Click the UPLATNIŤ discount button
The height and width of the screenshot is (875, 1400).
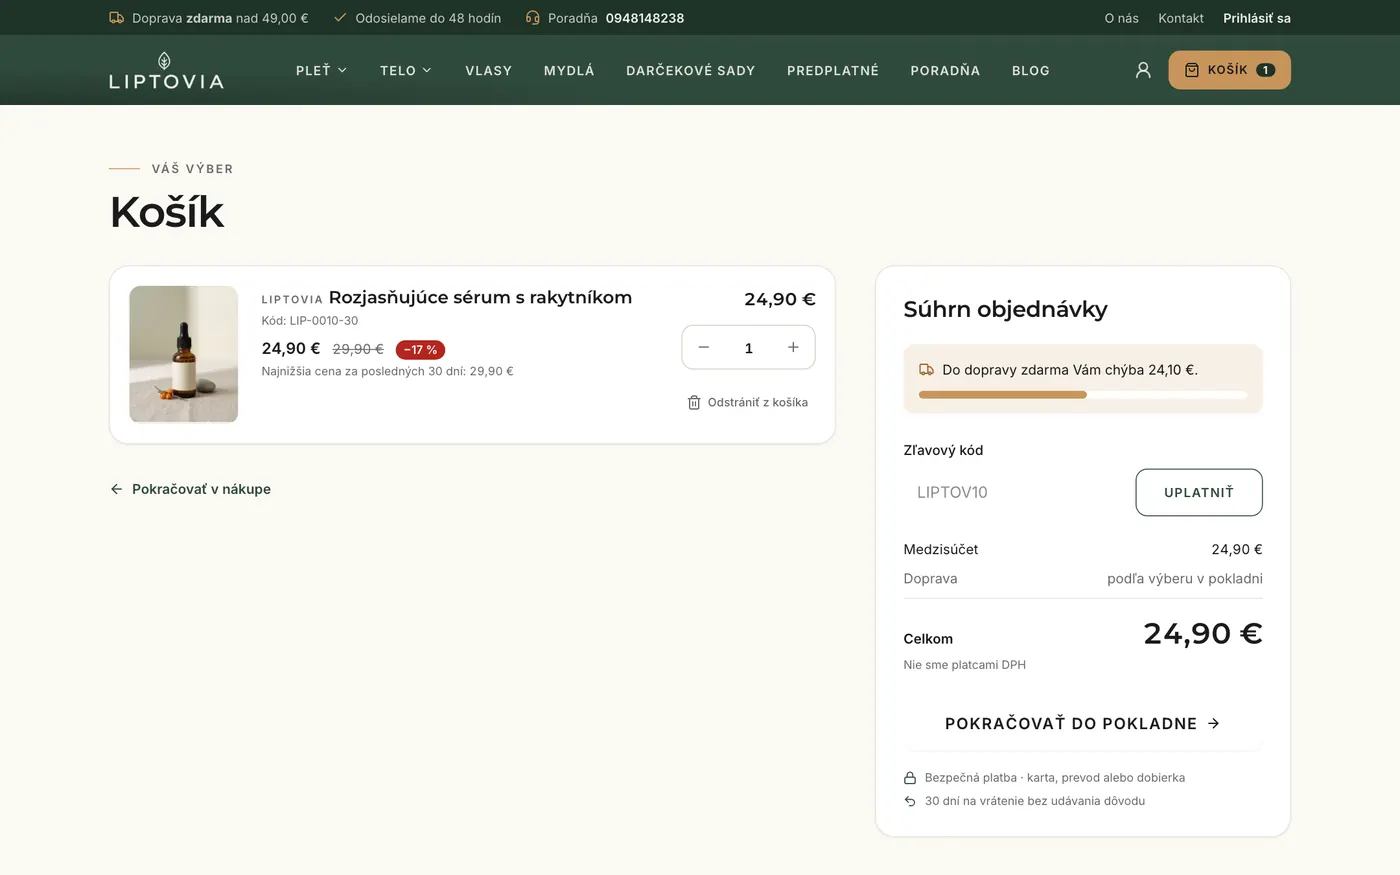pyautogui.click(x=1199, y=492)
